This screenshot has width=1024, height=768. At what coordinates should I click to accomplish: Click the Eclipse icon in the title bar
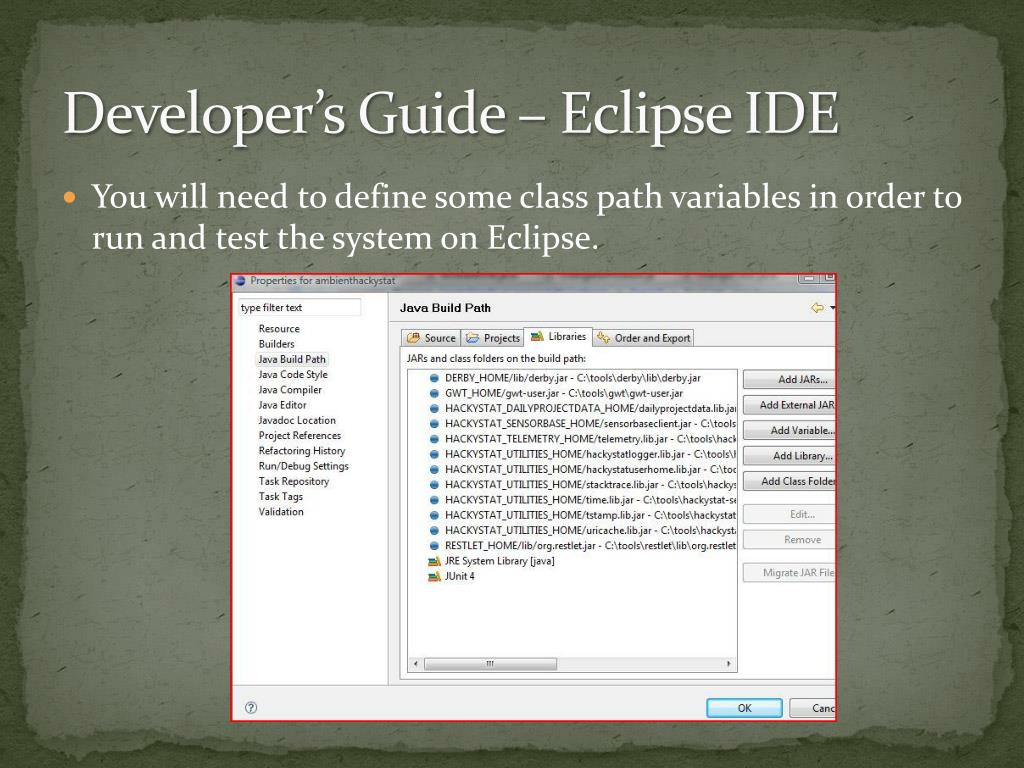[240, 281]
